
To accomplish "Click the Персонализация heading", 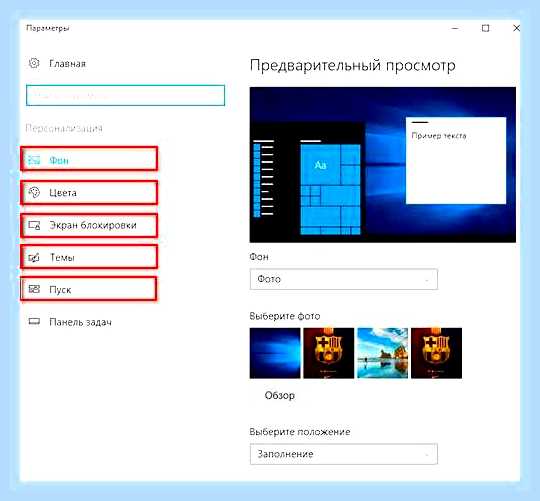I will click(64, 128).
